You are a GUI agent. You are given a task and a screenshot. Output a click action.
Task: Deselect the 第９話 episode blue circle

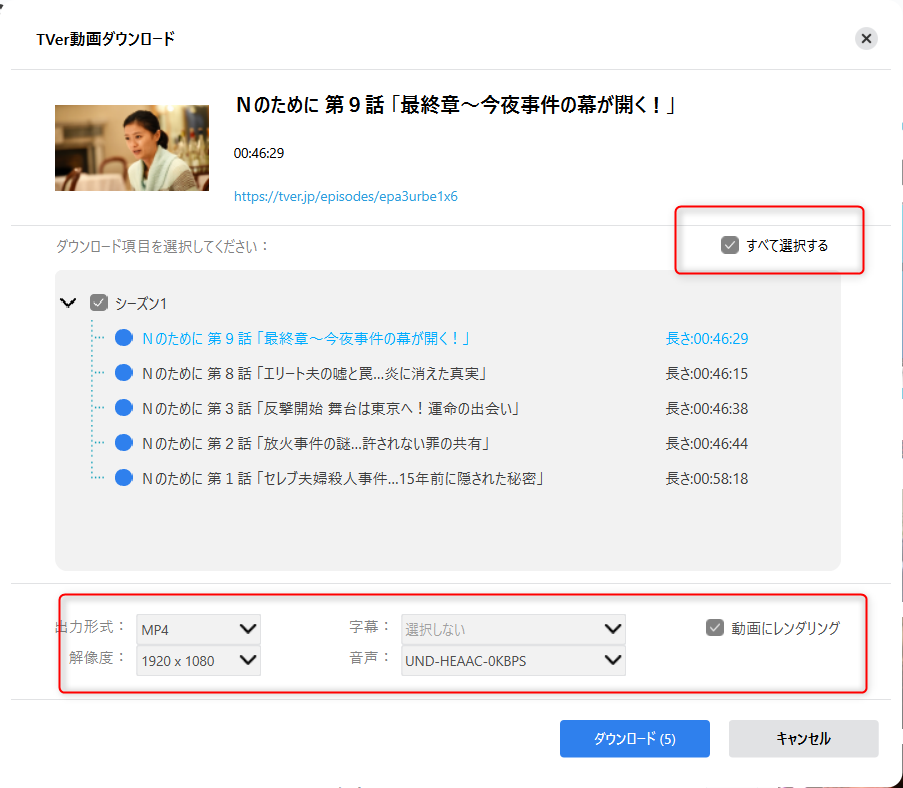point(123,338)
